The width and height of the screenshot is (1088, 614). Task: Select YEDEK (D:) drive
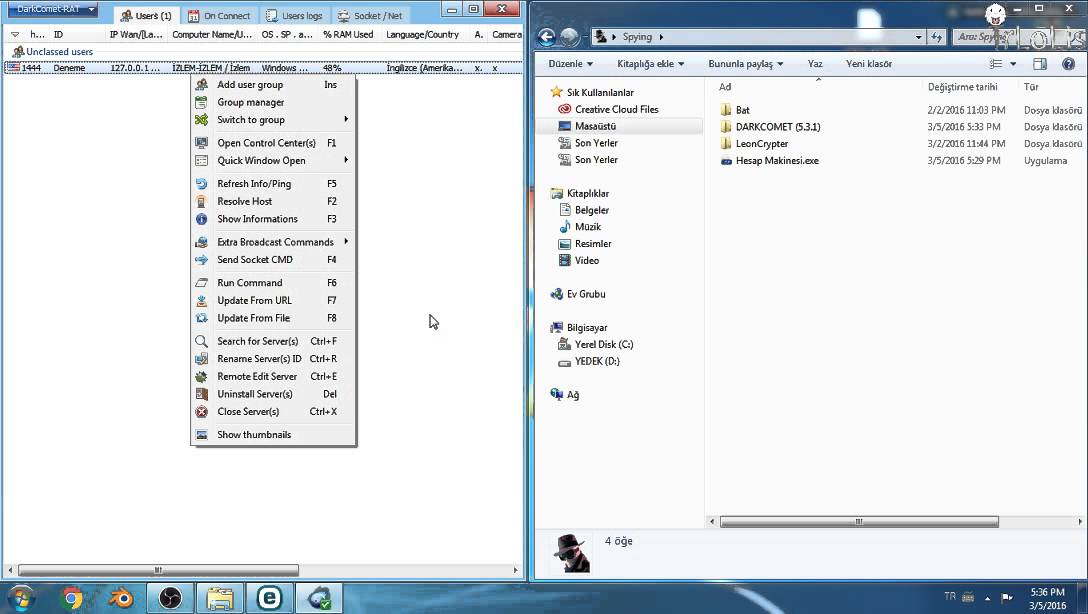[x=597, y=361]
